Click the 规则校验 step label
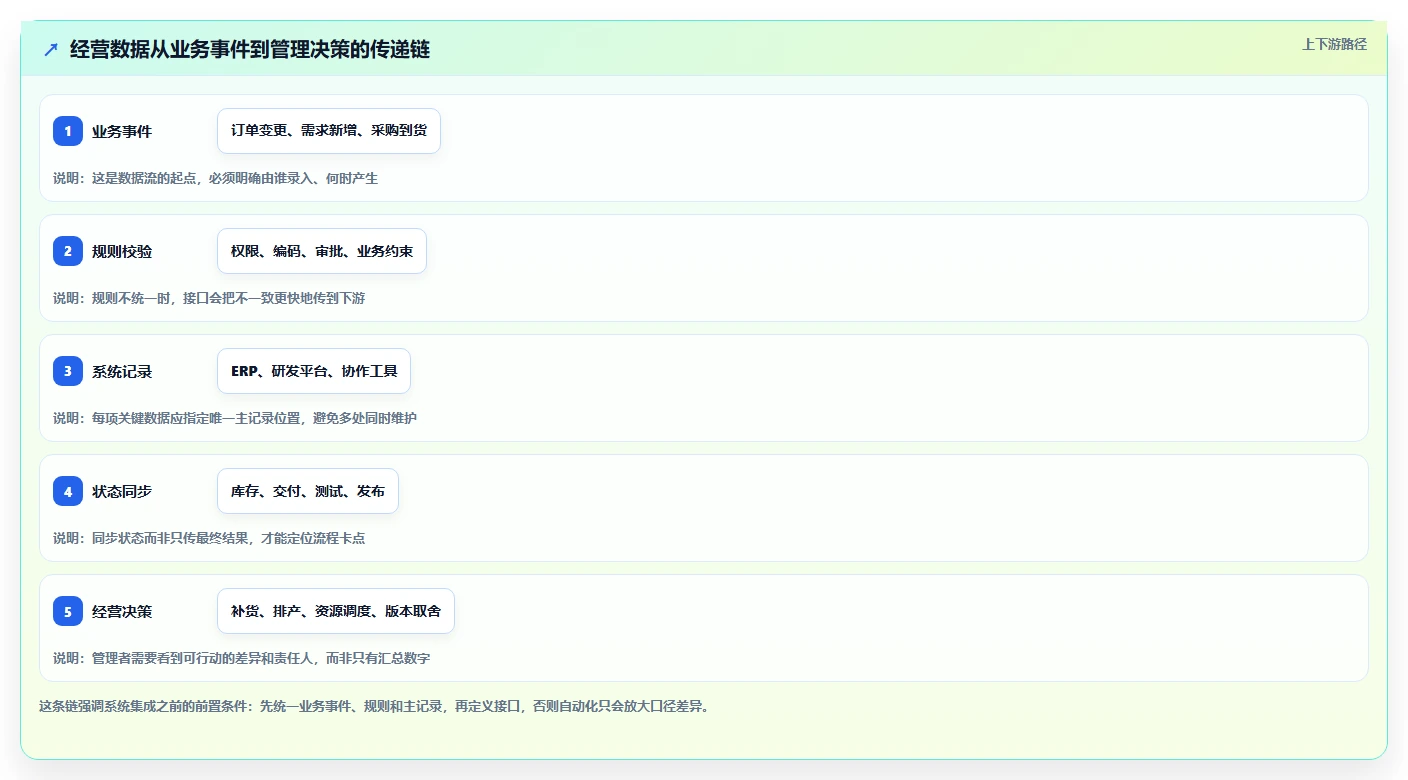The height and width of the screenshot is (780, 1408). (122, 251)
